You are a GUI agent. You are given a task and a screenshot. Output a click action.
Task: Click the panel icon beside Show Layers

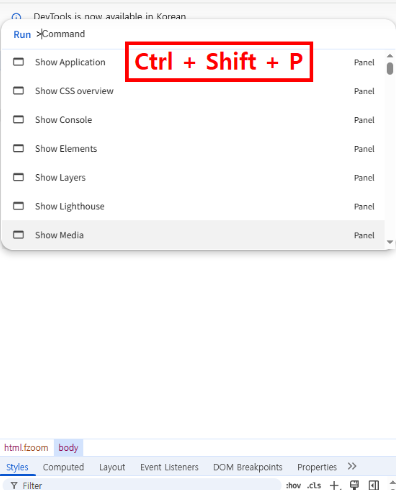click(18, 177)
